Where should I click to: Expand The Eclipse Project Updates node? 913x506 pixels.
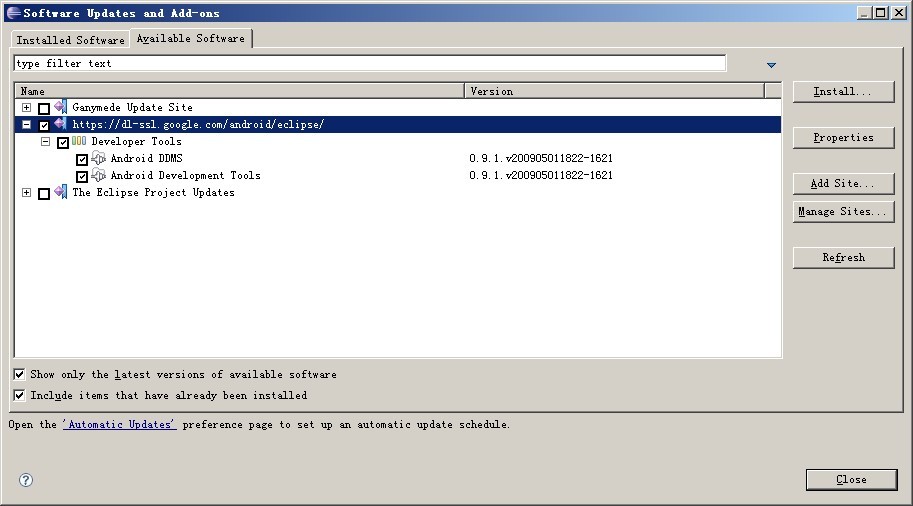pos(26,192)
